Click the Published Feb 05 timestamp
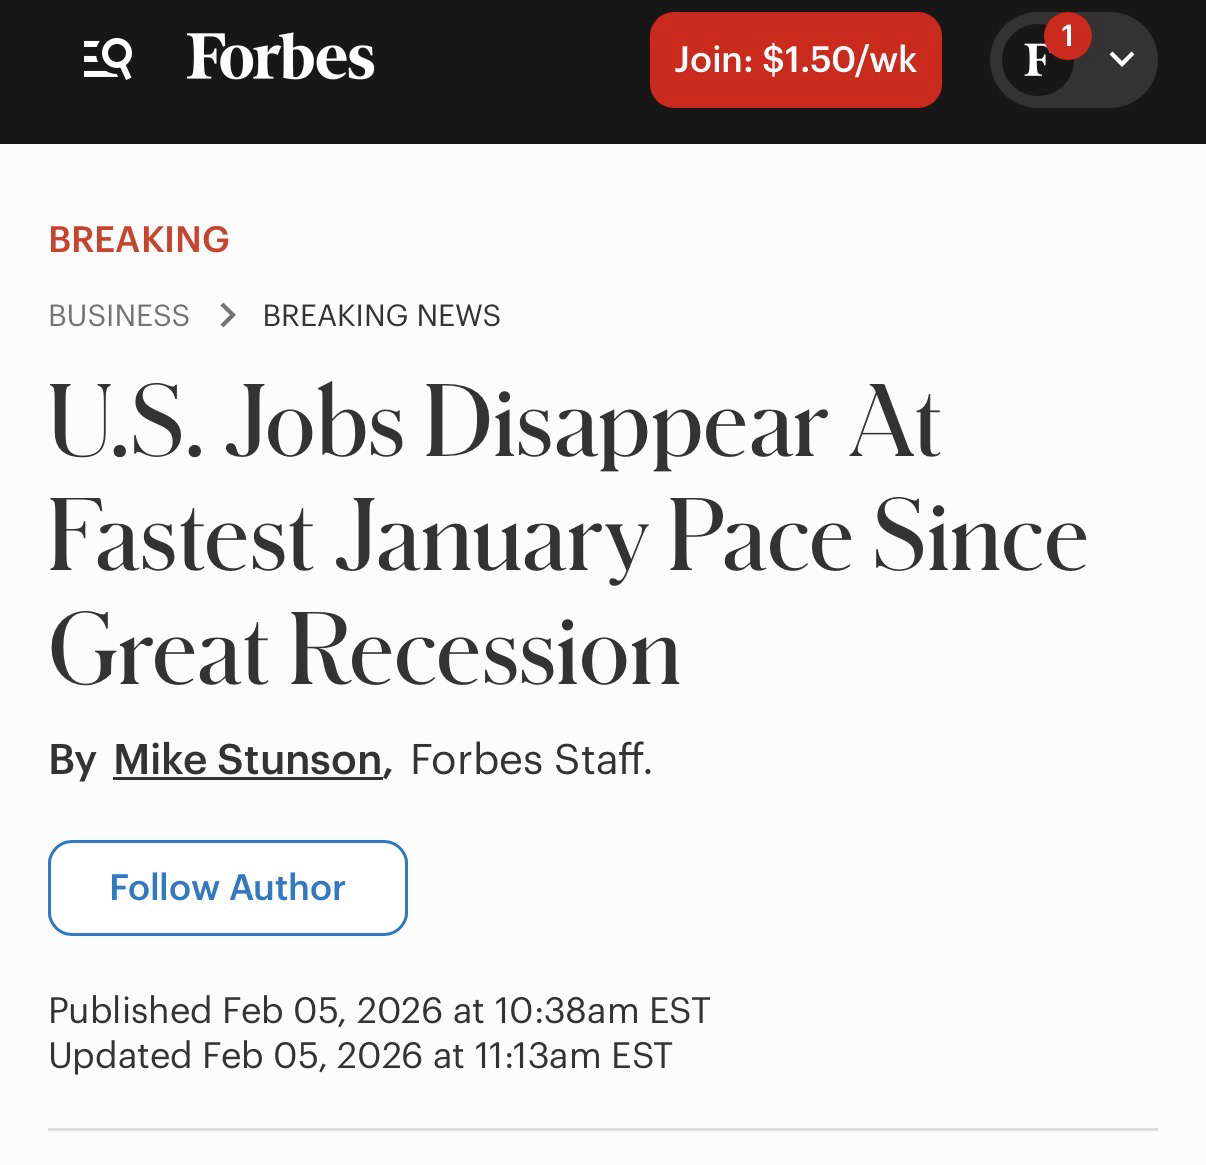This screenshot has width=1206, height=1165. [379, 1010]
